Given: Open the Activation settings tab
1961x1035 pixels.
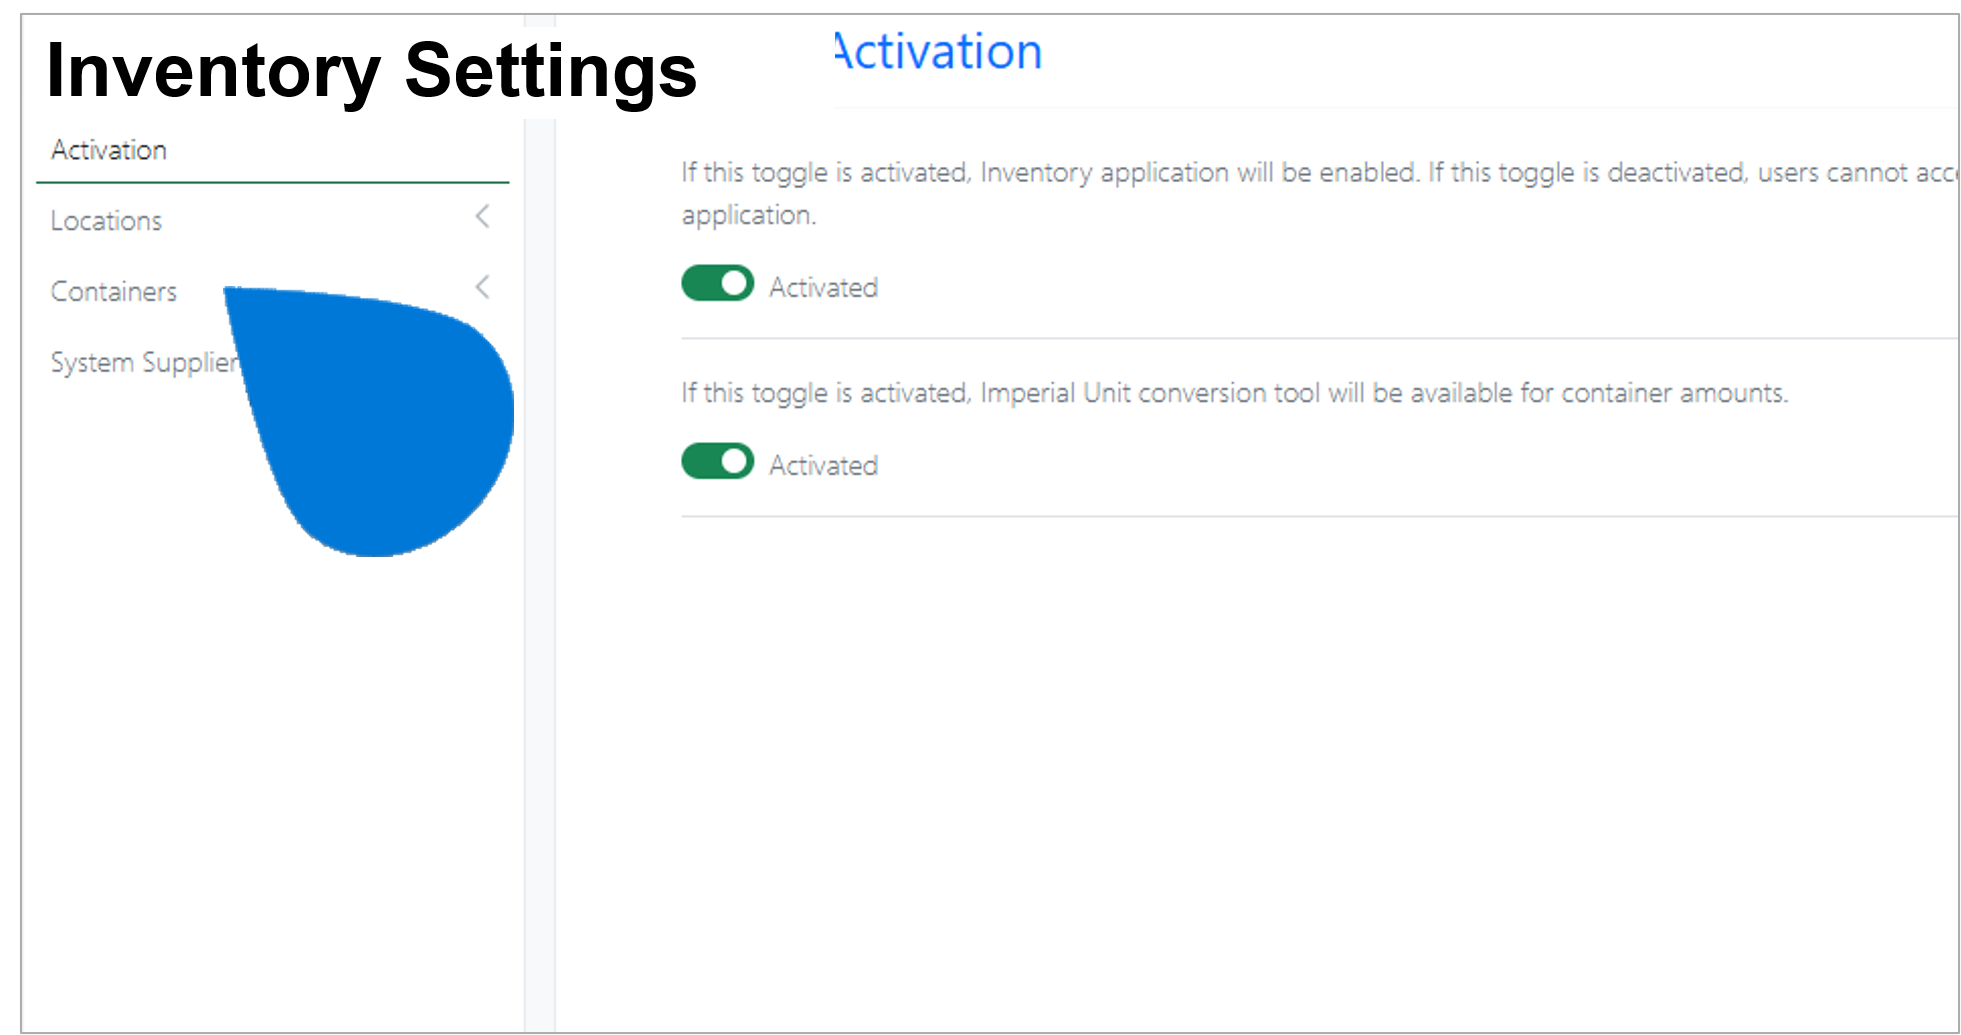Looking at the screenshot, I should (109, 150).
